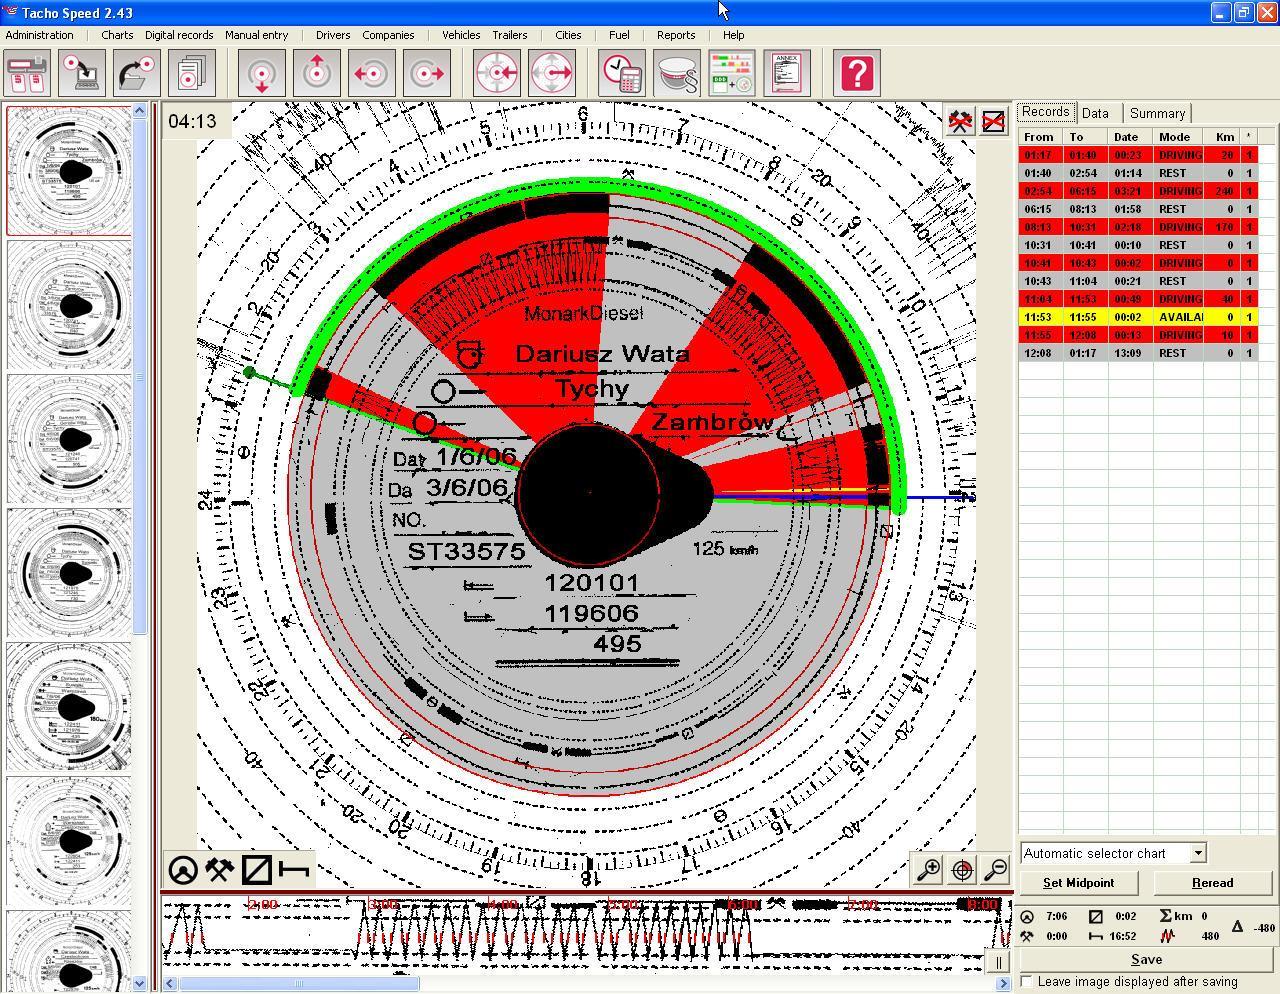1280x994 pixels.
Task: Open the ANNEX document icon
Action: (786, 74)
